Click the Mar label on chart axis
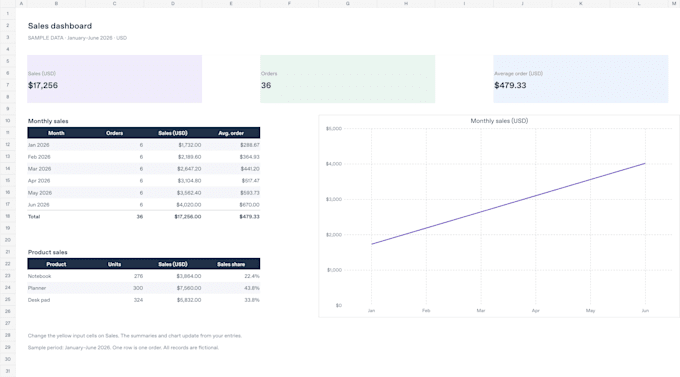This screenshot has height=377, width=680. tap(481, 311)
